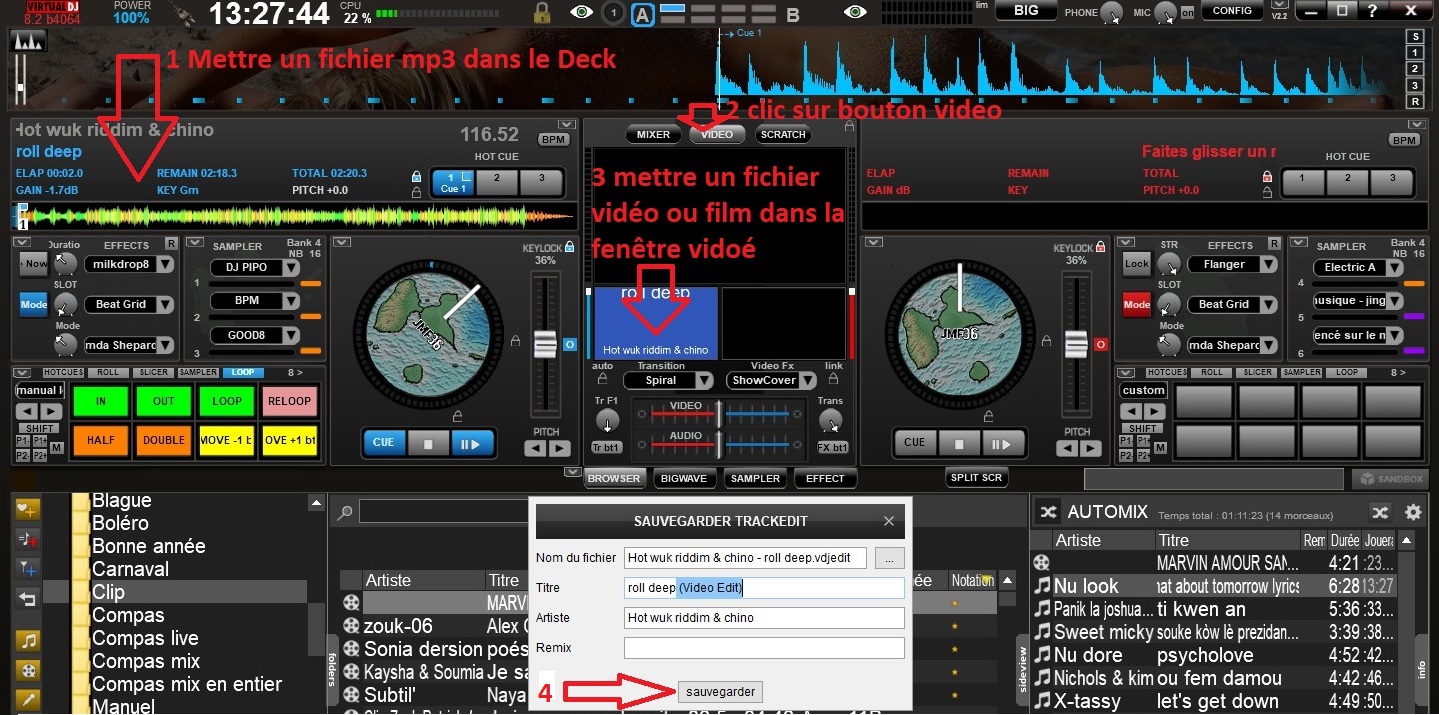
Task: Click the left deck KEYLOCK padlock icon
Action: pos(570,244)
